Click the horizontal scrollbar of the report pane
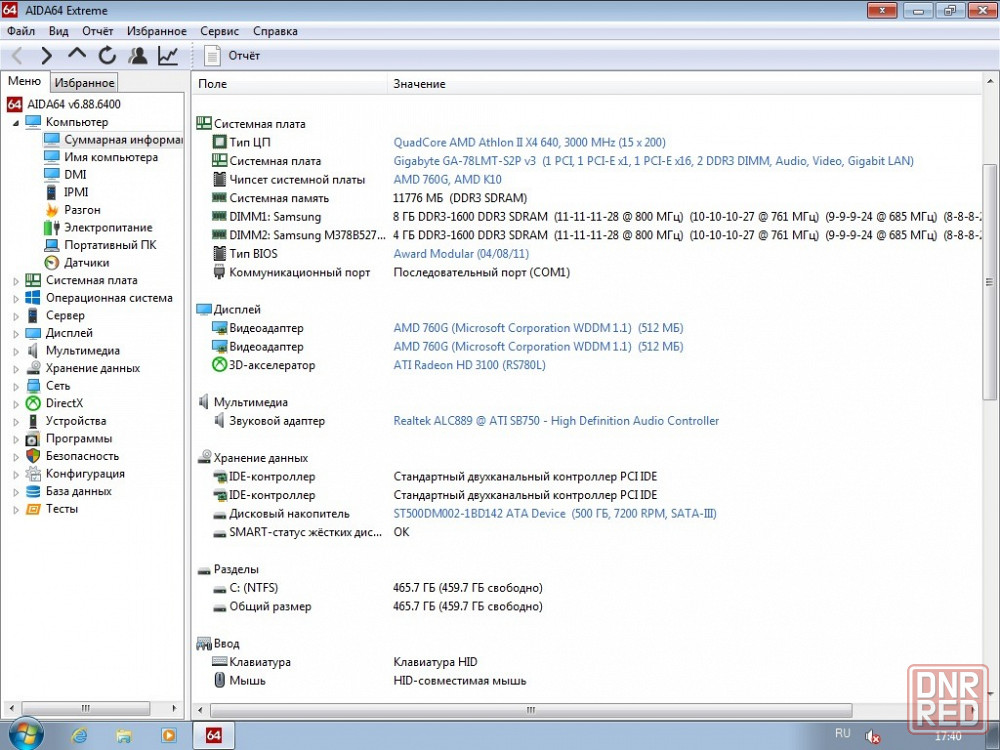The image size is (1000, 750). (x=531, y=710)
